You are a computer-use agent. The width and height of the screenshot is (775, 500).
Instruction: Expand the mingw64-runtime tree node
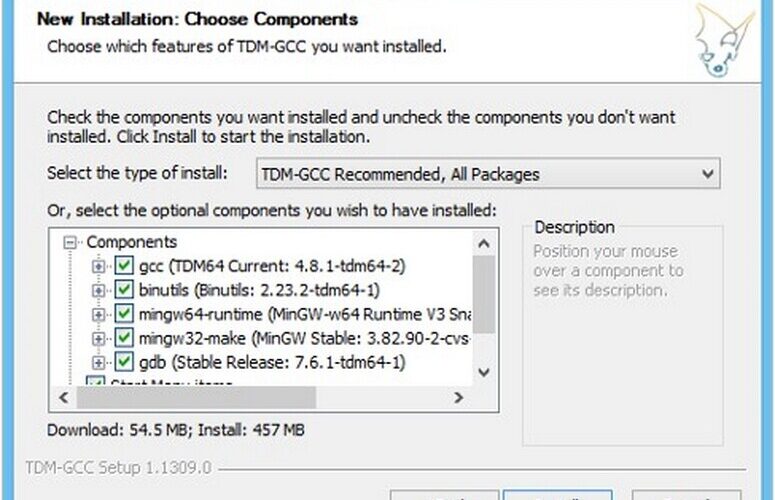[98, 314]
